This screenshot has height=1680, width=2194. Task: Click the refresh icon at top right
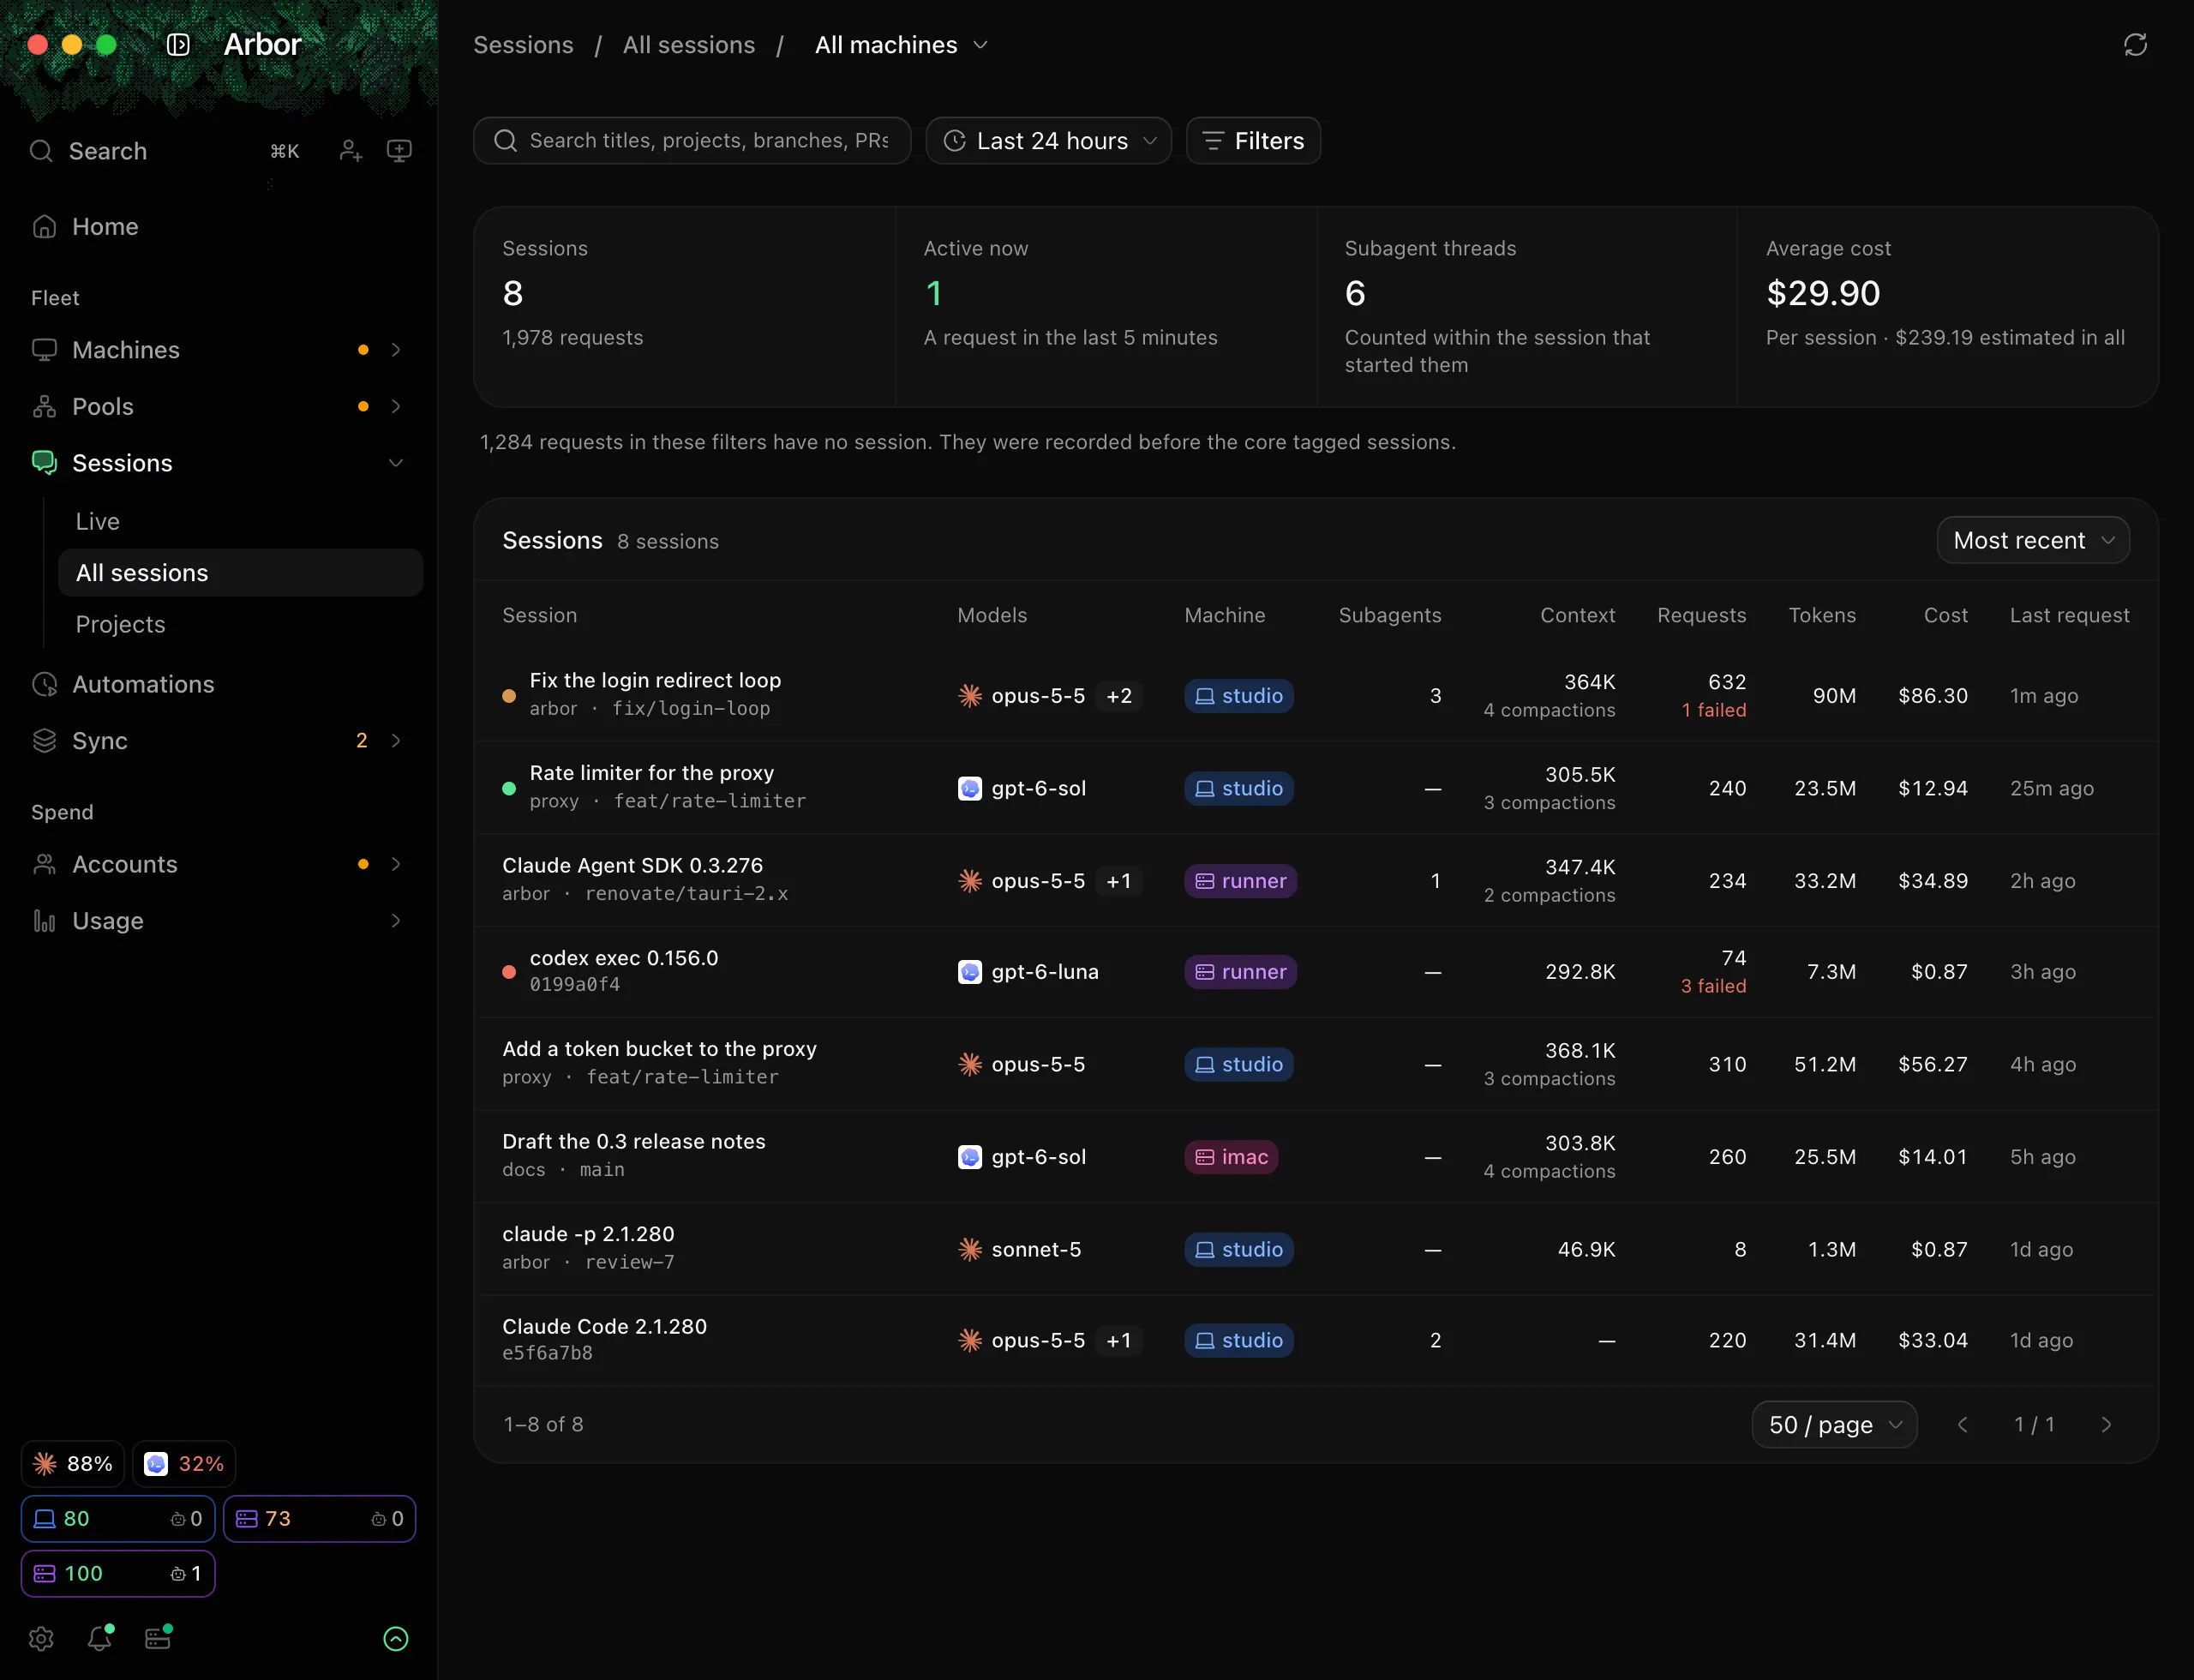pyautogui.click(x=2135, y=45)
